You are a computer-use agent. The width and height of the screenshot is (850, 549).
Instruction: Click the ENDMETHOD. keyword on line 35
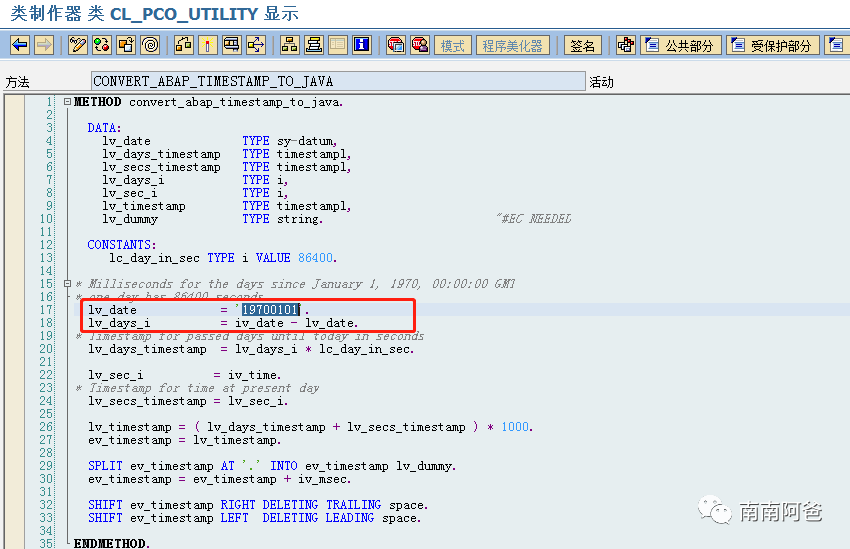click(112, 542)
